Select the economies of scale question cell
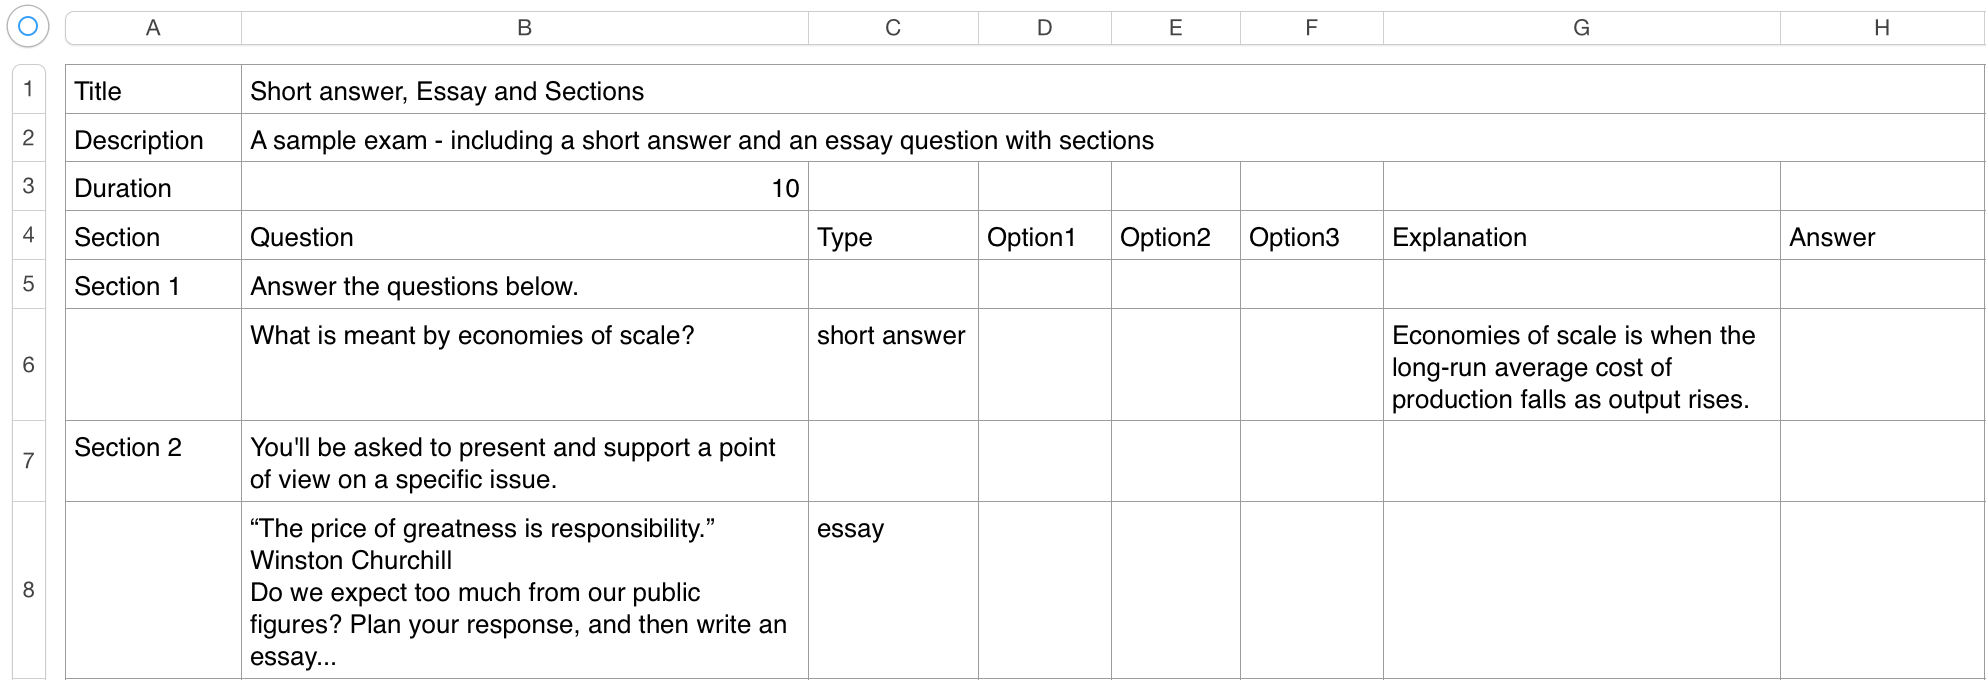1986x680 pixels. (x=472, y=336)
